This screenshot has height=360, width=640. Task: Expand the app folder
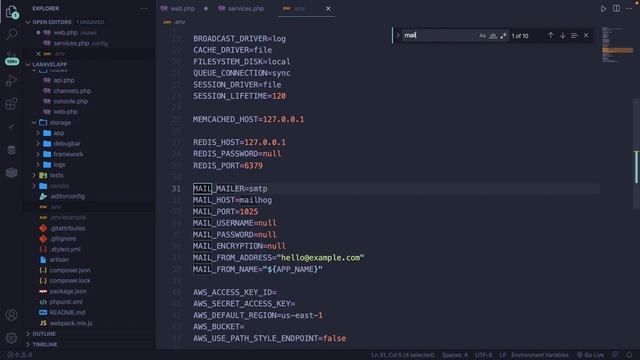coord(38,133)
